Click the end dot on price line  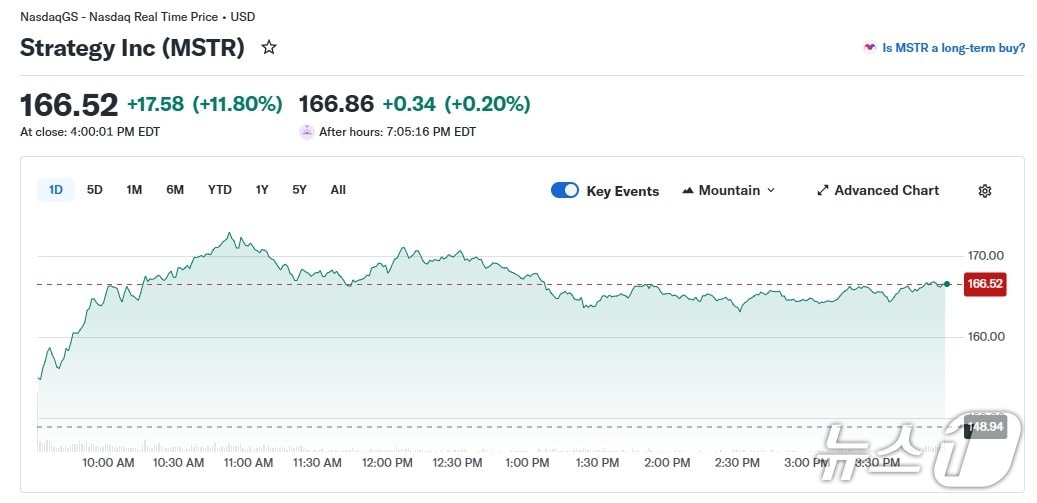946,284
